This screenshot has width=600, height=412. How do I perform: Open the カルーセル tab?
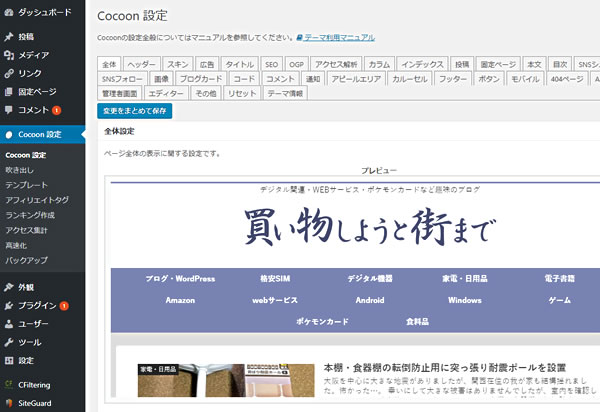tap(410, 79)
